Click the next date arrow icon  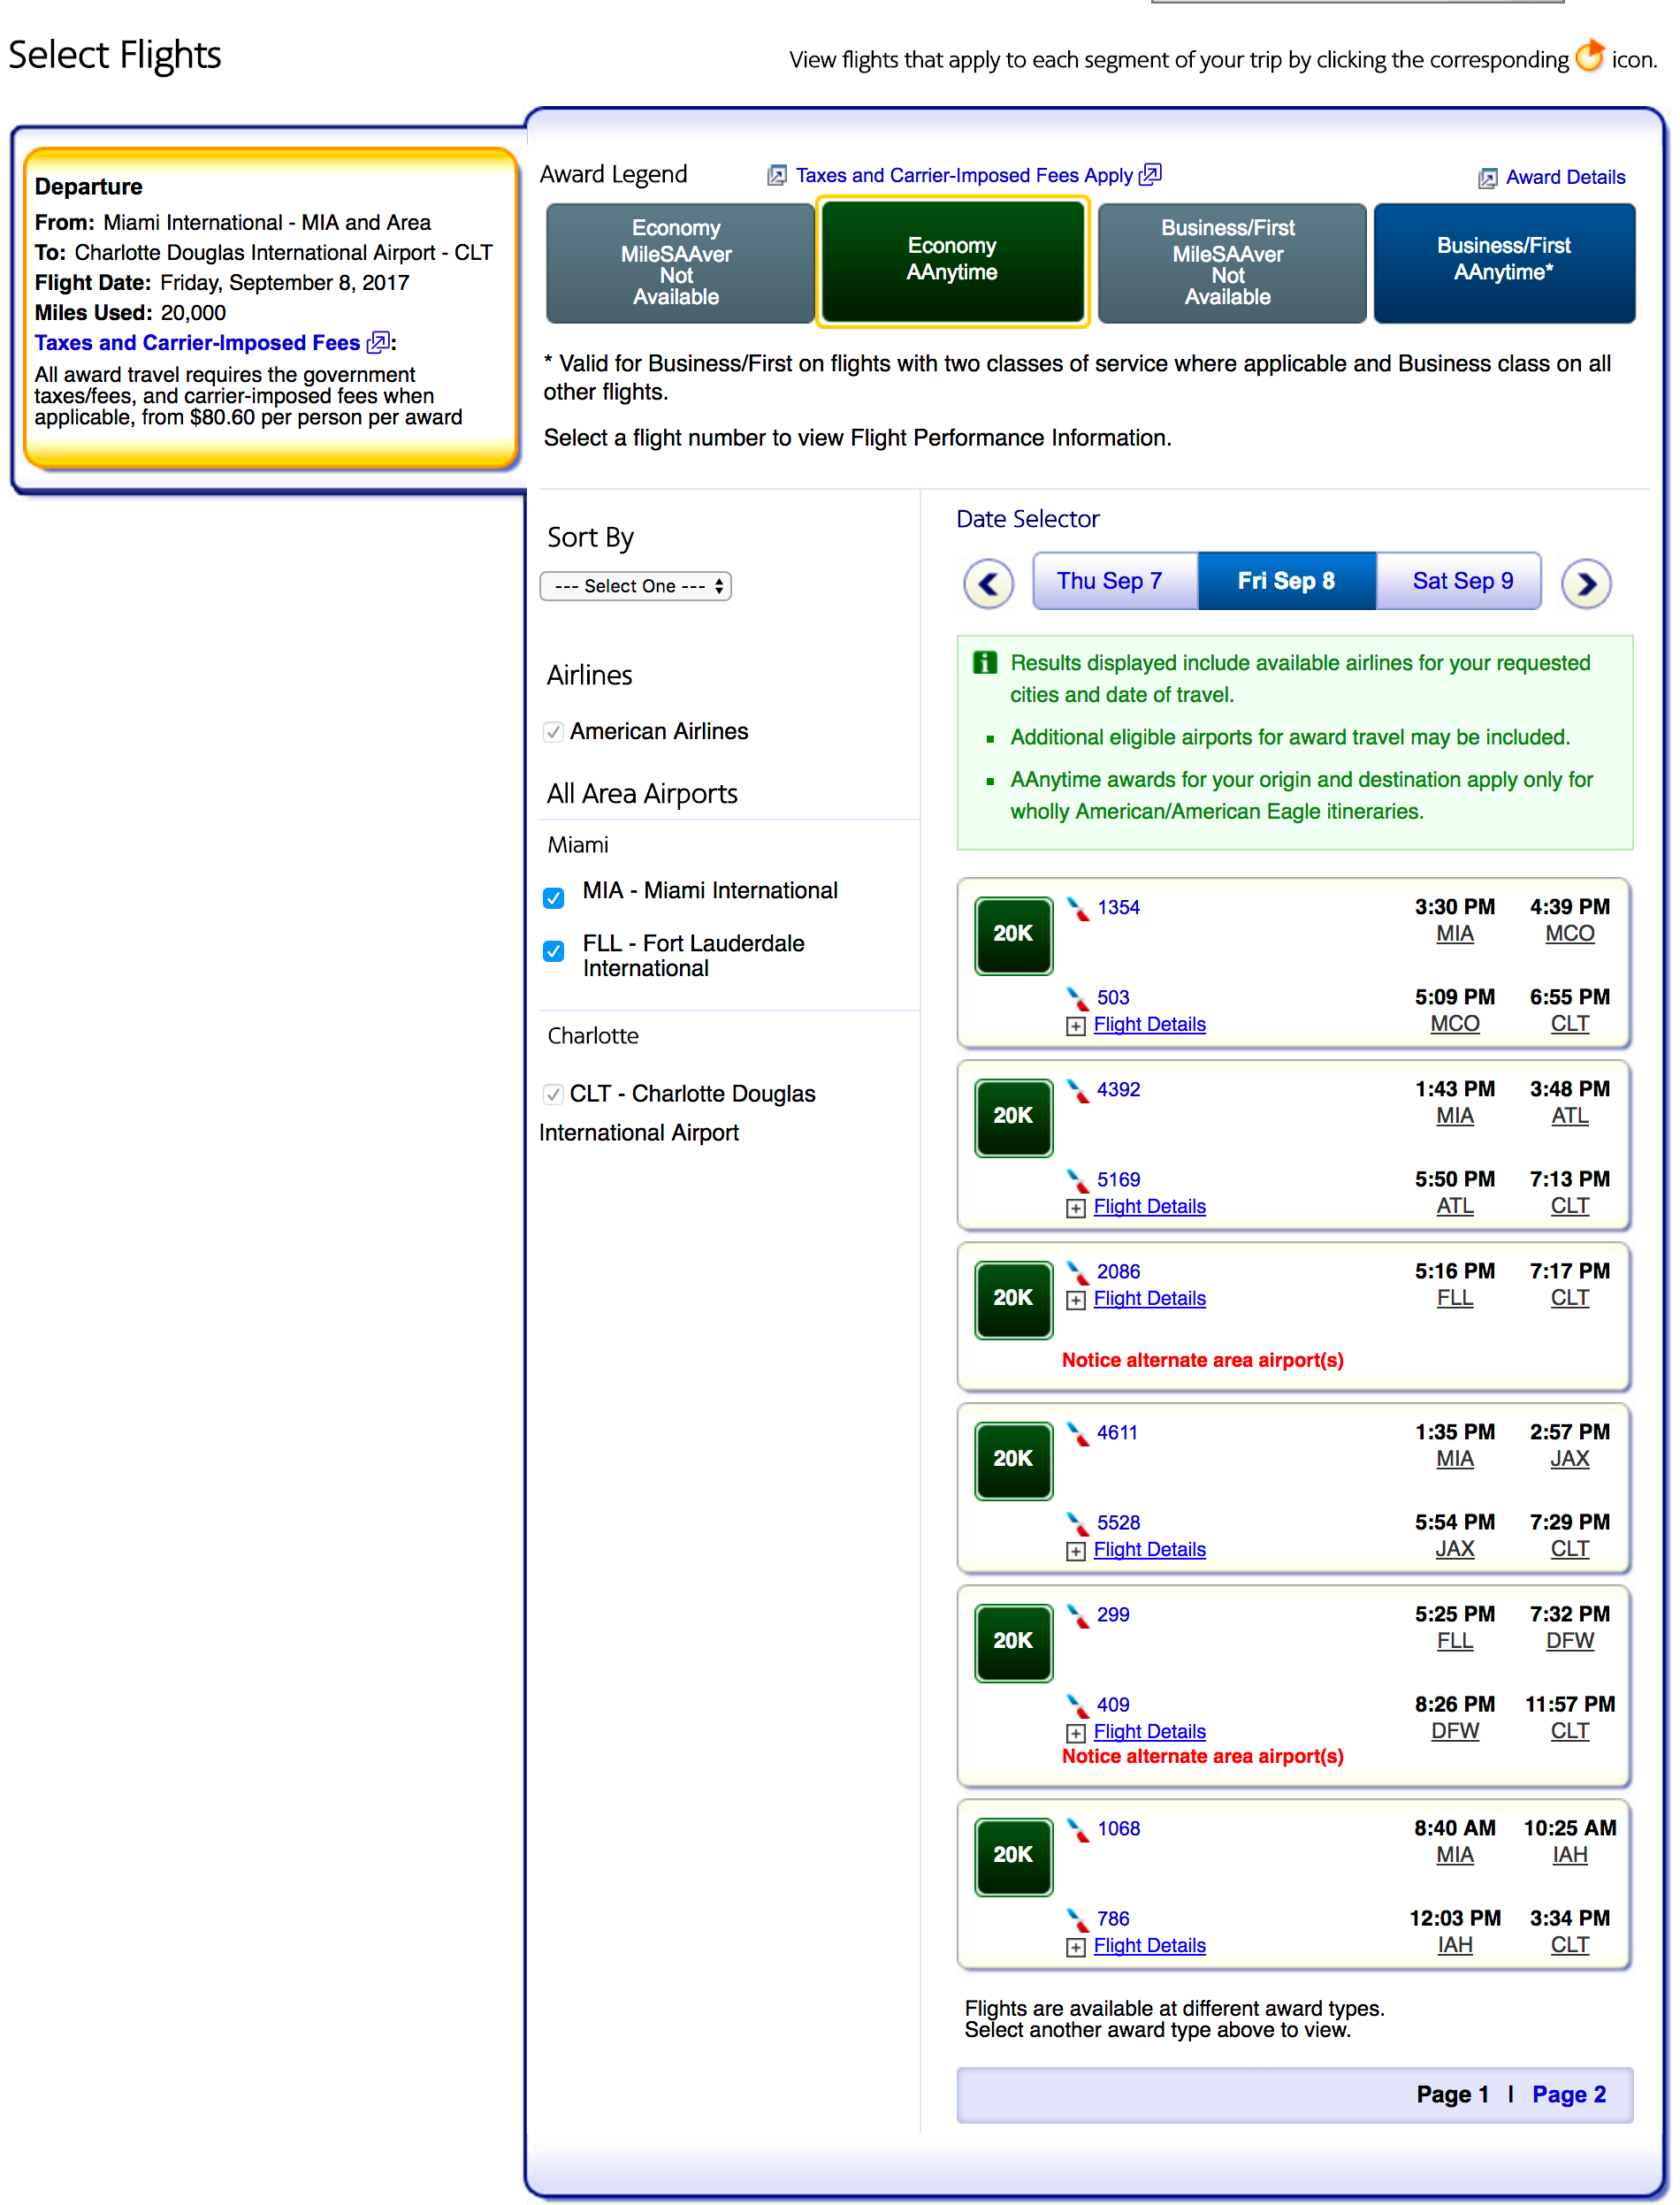coord(1585,583)
